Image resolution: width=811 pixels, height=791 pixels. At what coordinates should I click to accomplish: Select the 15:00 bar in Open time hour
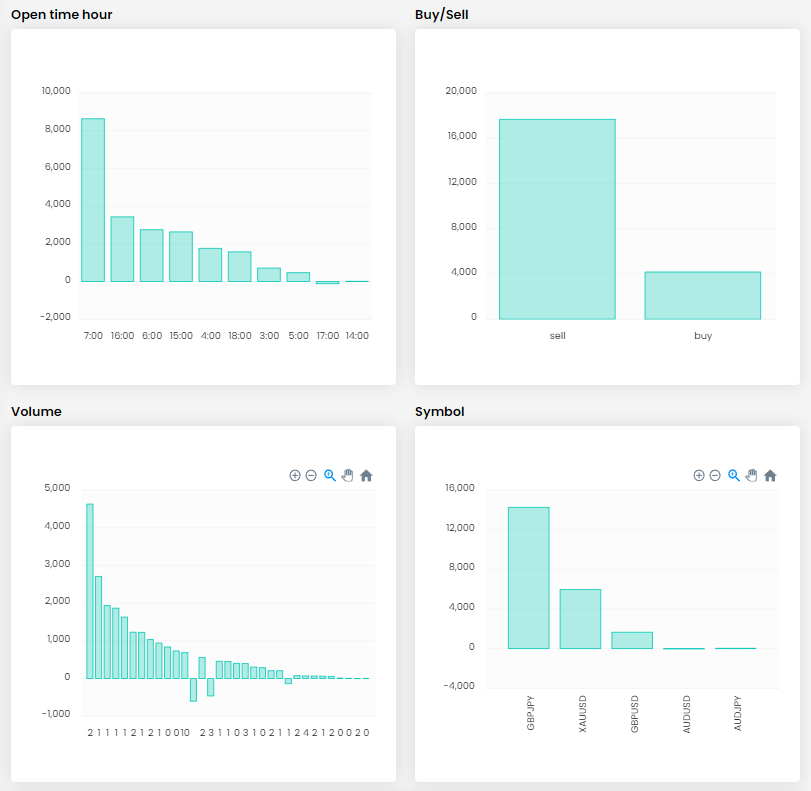coord(181,257)
